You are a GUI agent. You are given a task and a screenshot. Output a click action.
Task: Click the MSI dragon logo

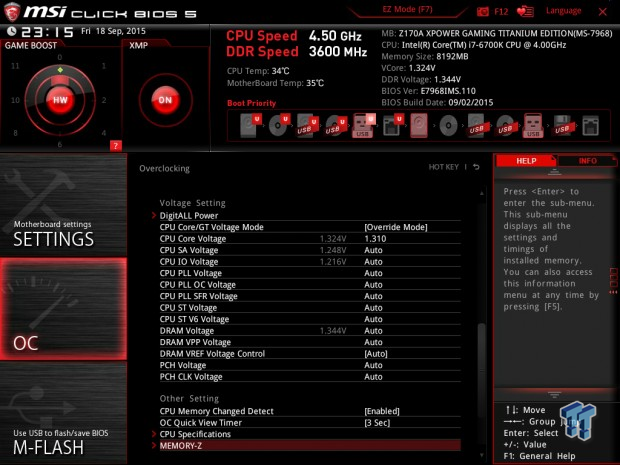[12, 12]
